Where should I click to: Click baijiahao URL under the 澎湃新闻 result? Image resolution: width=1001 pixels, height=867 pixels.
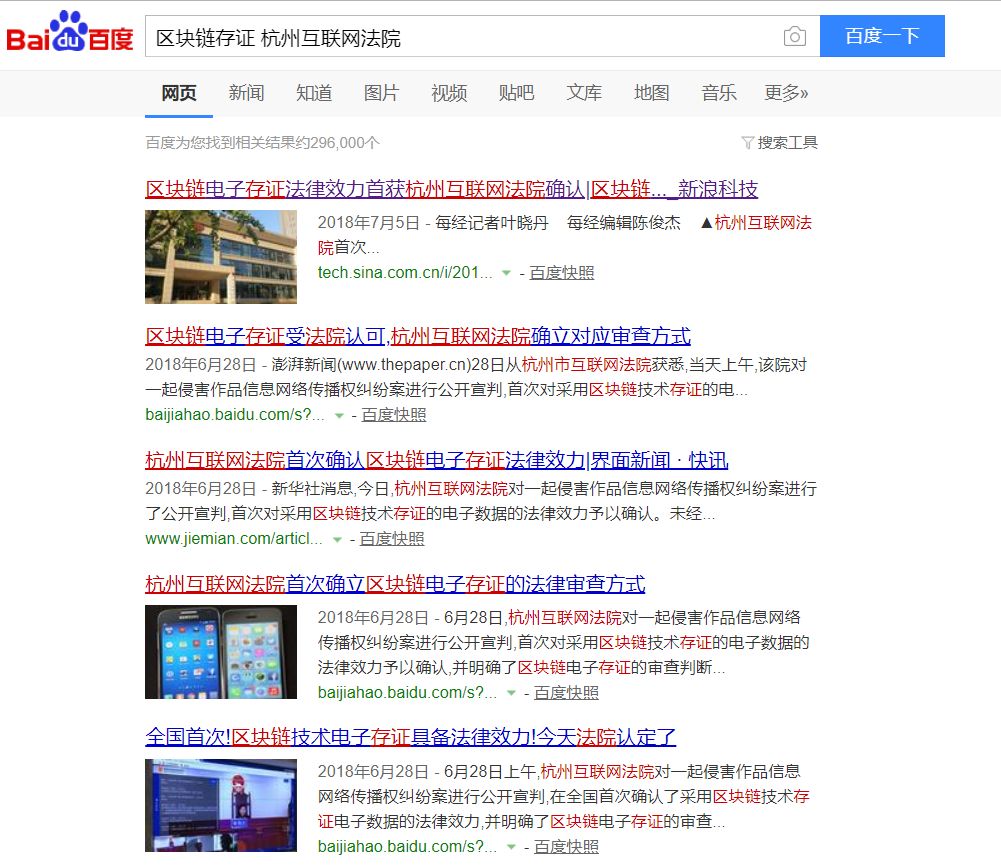(x=235, y=415)
